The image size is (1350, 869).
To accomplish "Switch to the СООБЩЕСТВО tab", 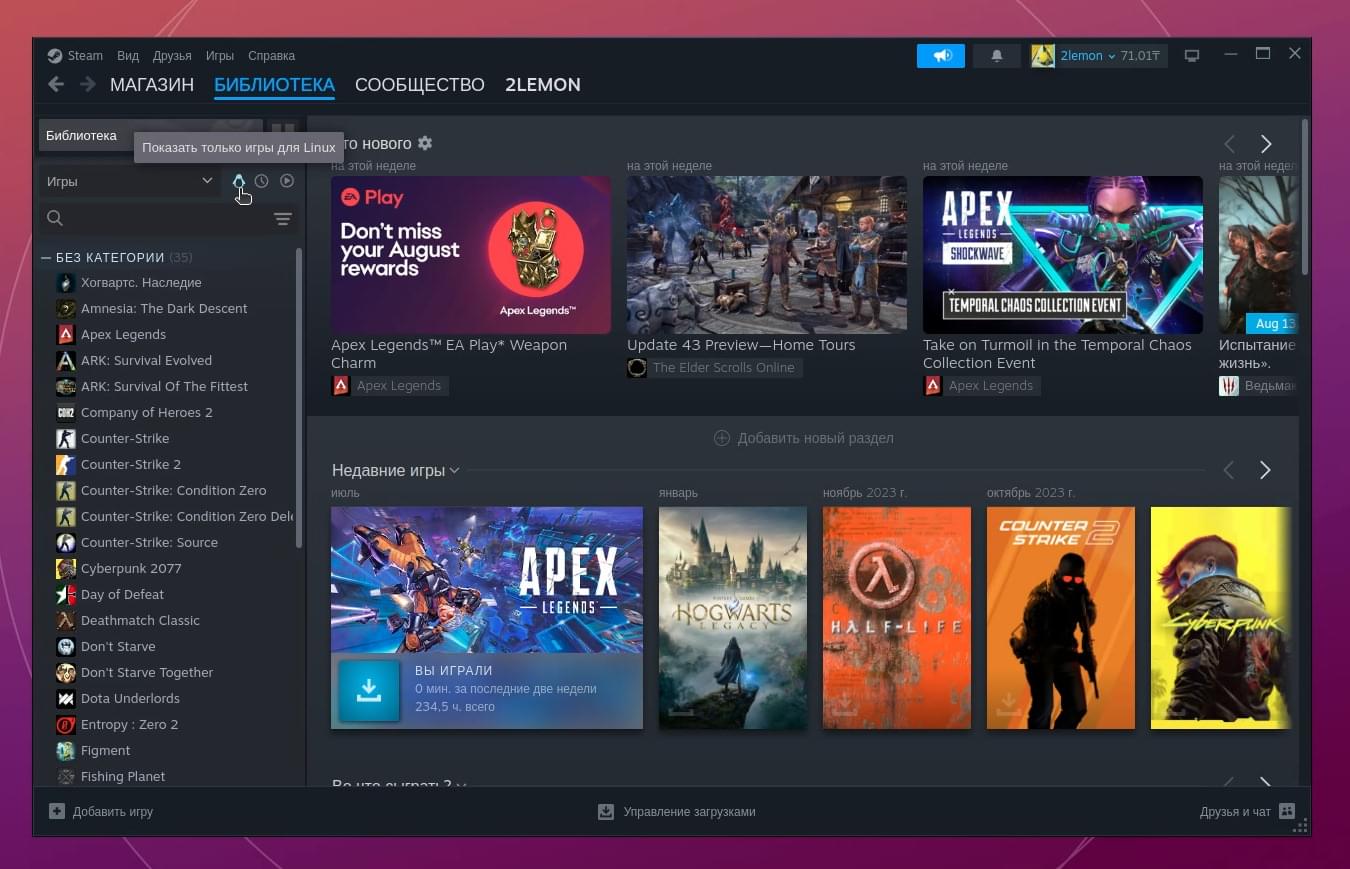I will click(x=420, y=85).
